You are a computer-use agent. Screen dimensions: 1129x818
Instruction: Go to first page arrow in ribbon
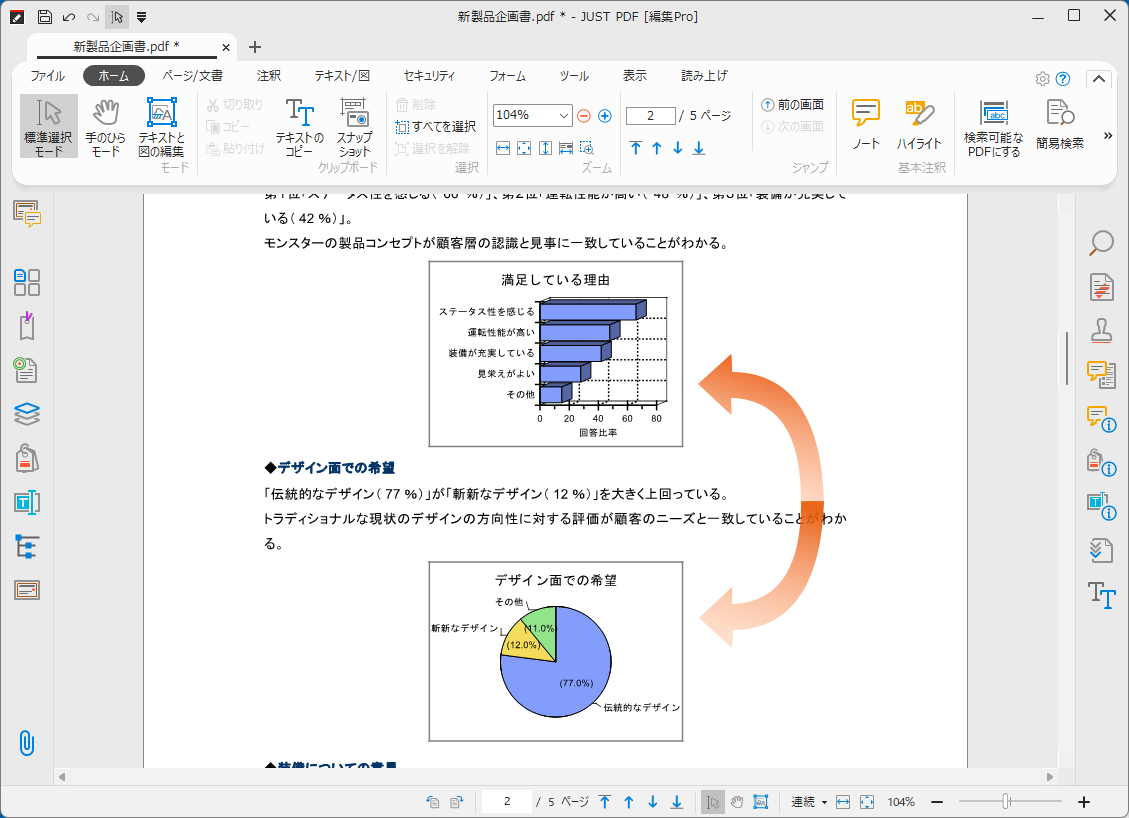click(x=635, y=148)
